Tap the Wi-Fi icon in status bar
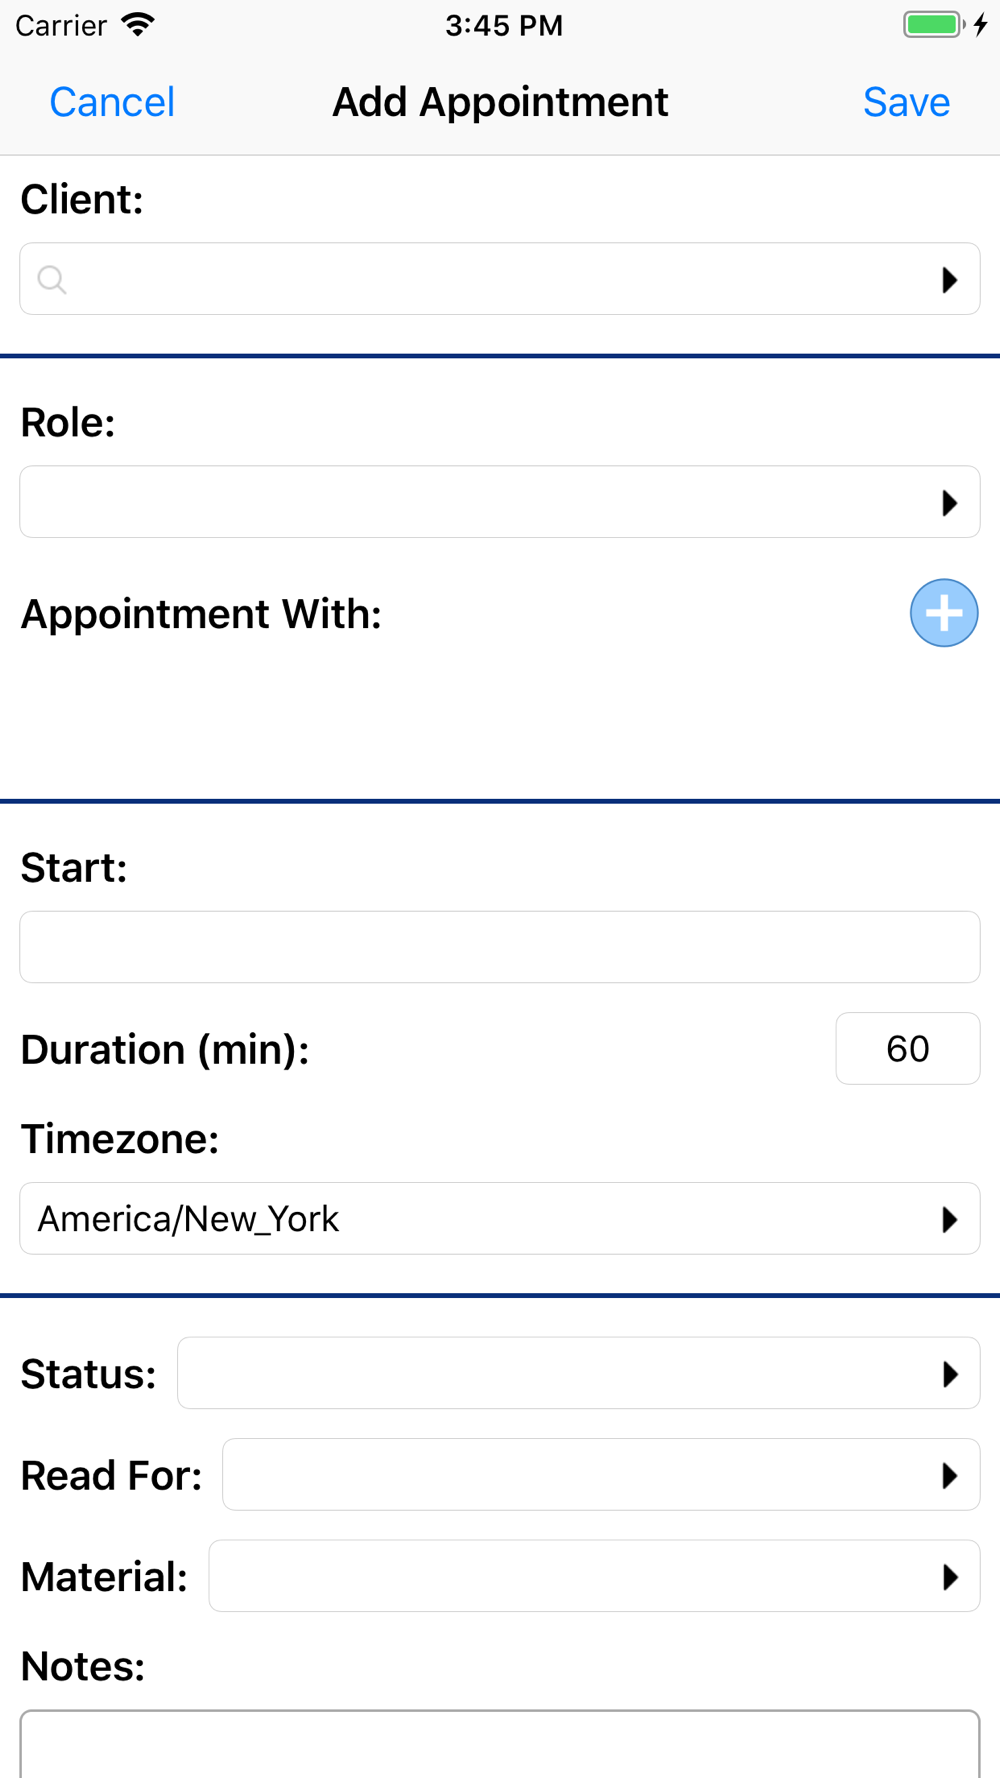Screen dimensions: 1000x1778 pyautogui.click(x=138, y=25)
